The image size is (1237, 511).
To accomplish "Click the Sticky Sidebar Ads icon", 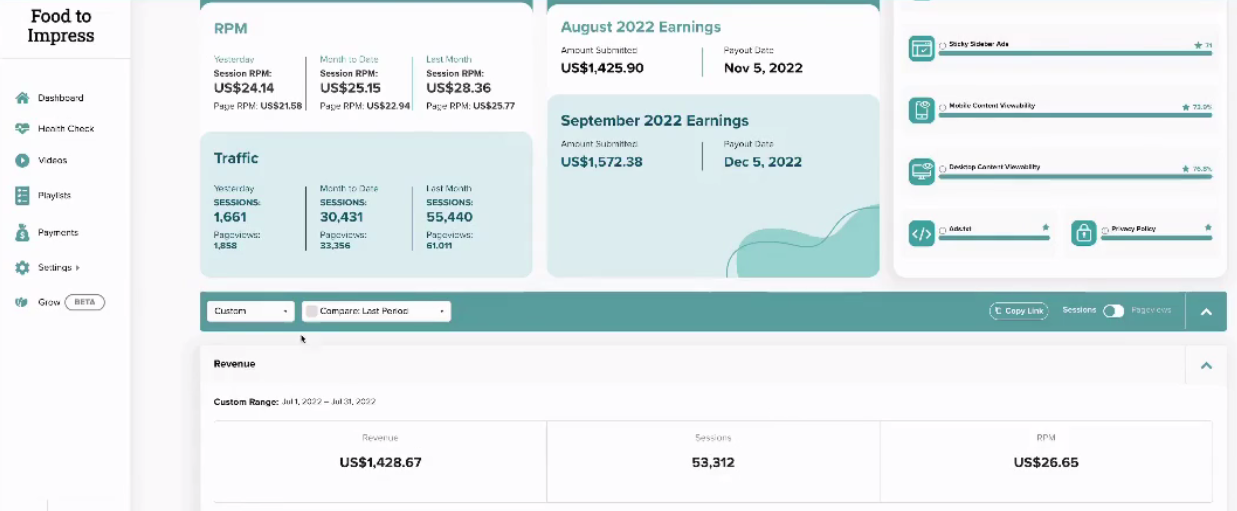I will click(x=921, y=48).
